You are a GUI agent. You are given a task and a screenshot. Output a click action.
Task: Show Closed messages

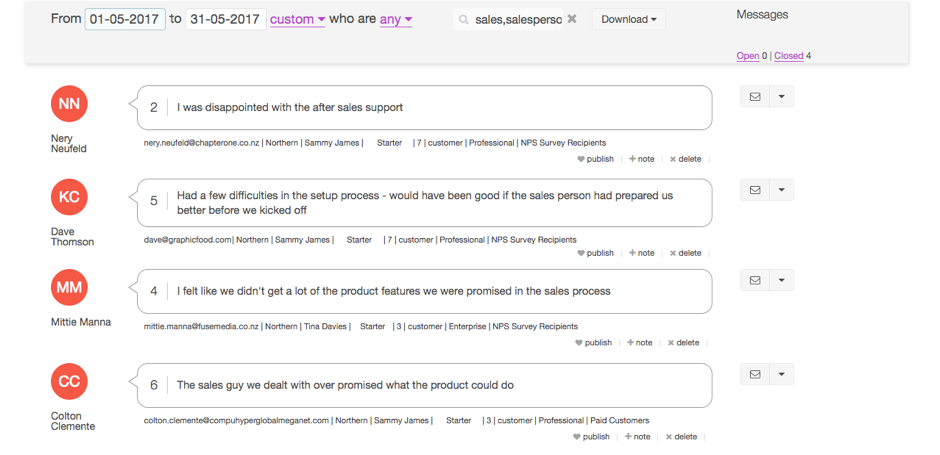(x=788, y=56)
